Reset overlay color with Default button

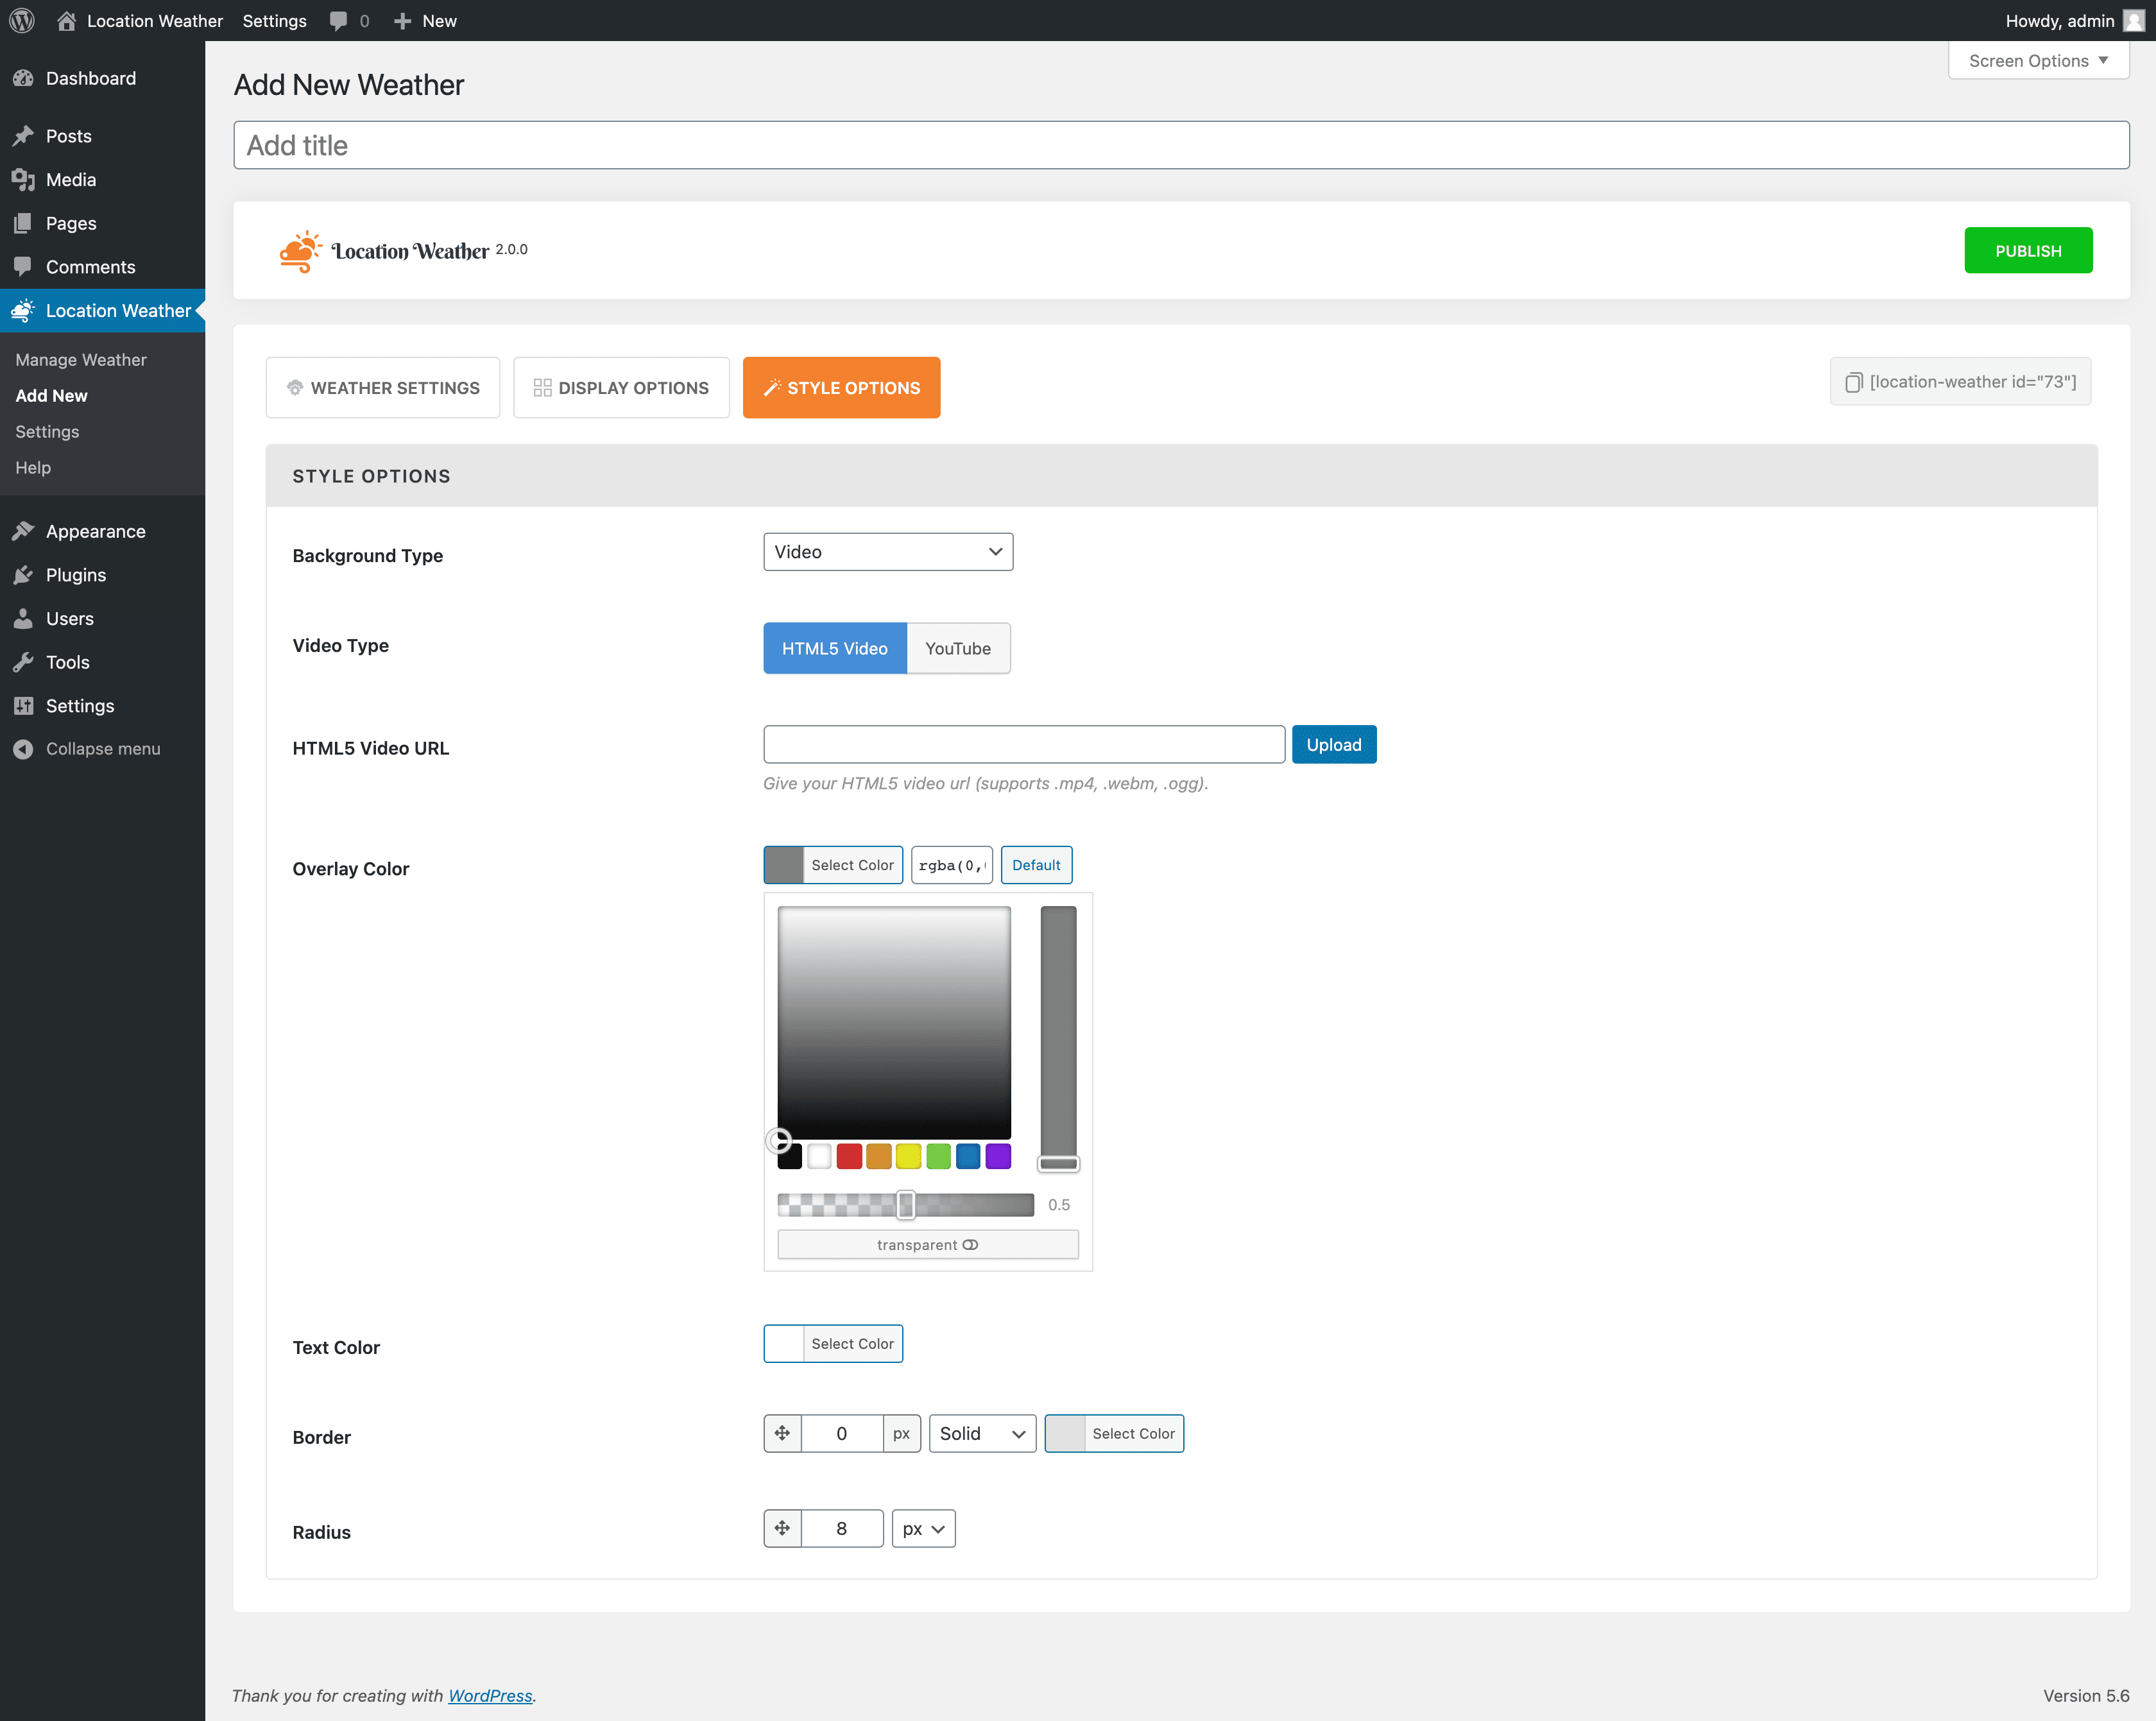1036,865
